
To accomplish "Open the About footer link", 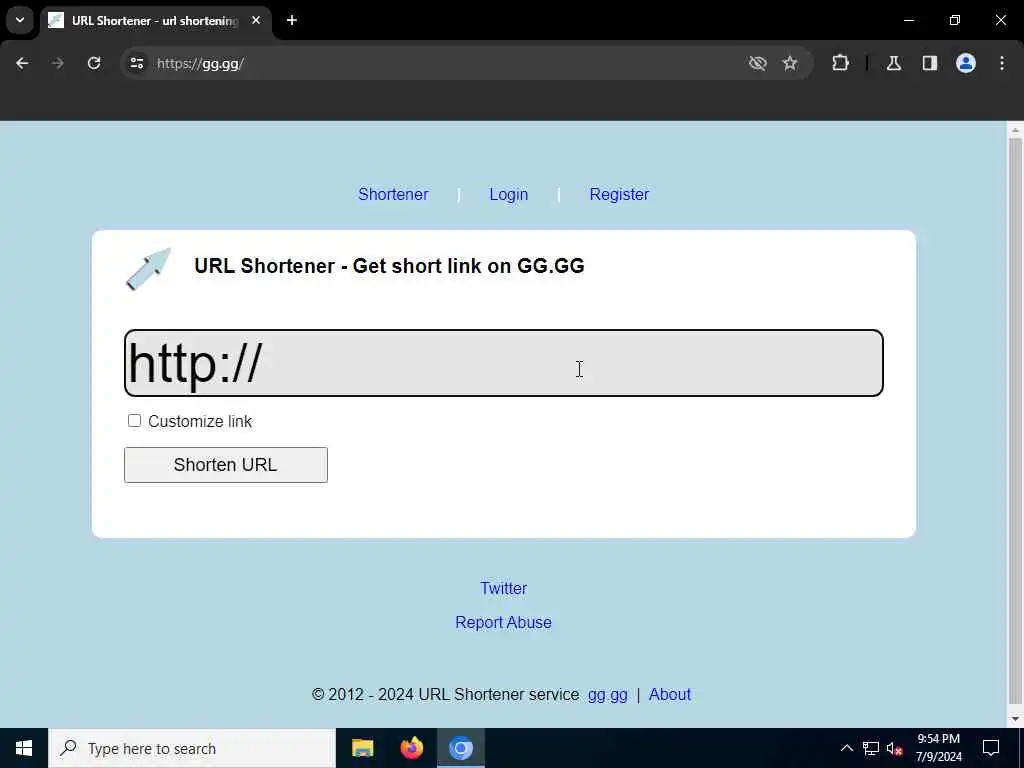I will point(669,694).
